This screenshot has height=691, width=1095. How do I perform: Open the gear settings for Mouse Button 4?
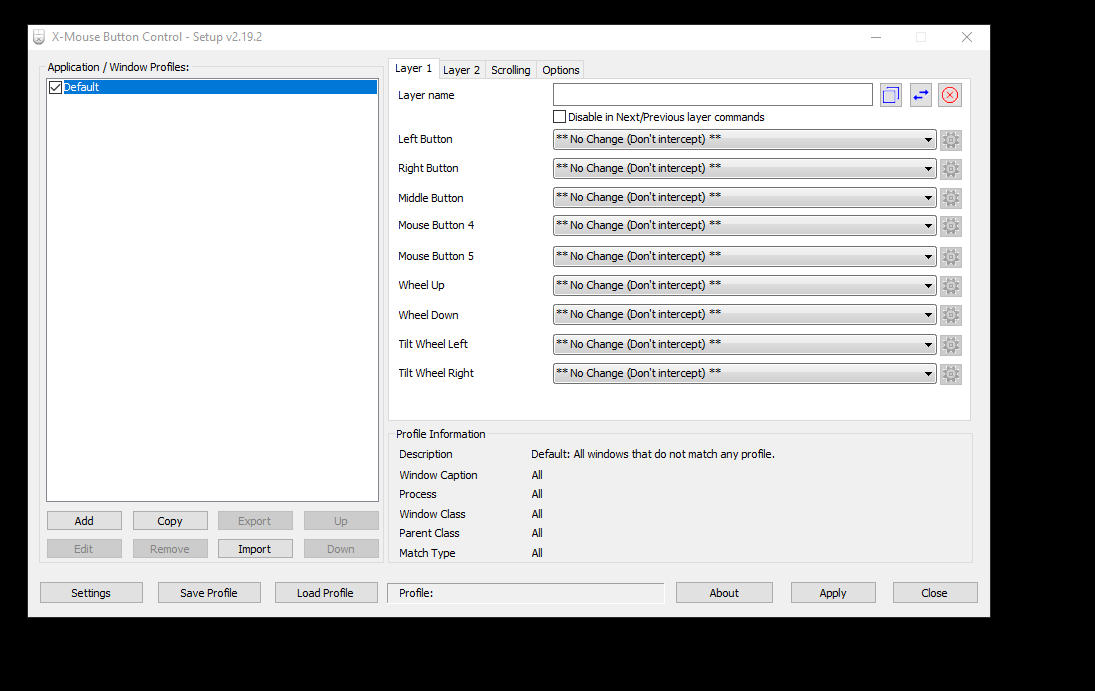click(x=950, y=226)
